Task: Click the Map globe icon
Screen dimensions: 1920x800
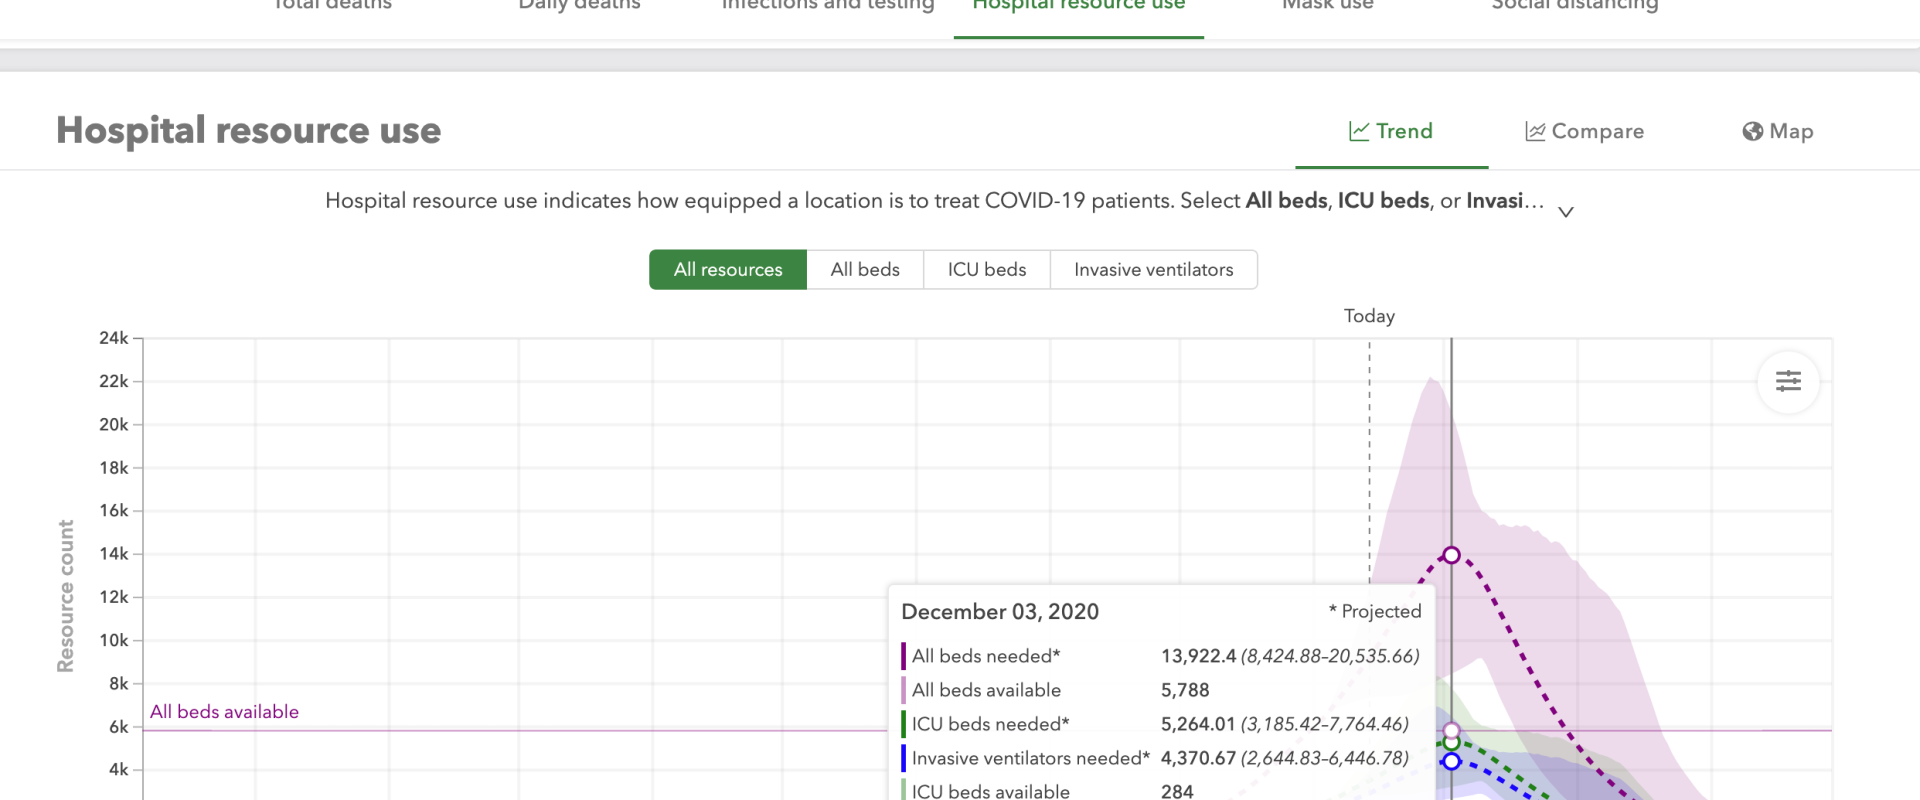Action: click(1752, 131)
